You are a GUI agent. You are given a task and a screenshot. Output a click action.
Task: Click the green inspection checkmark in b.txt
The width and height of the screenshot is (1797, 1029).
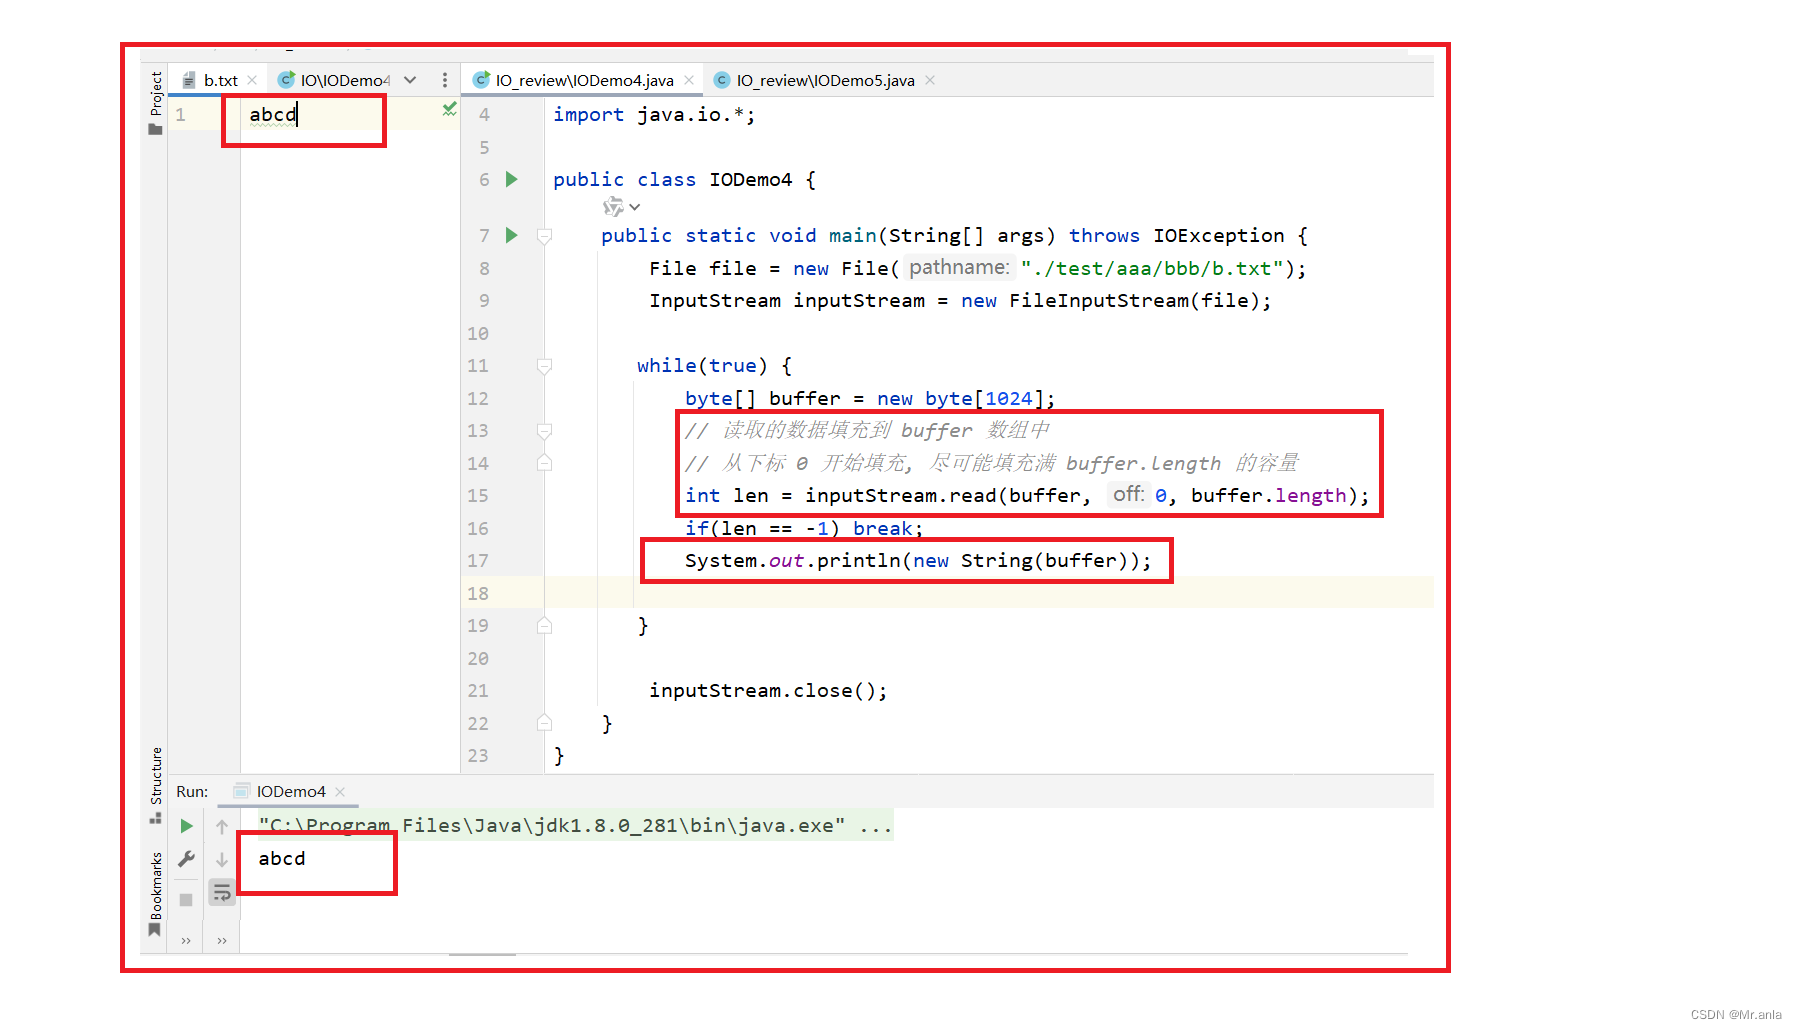pyautogui.click(x=449, y=109)
